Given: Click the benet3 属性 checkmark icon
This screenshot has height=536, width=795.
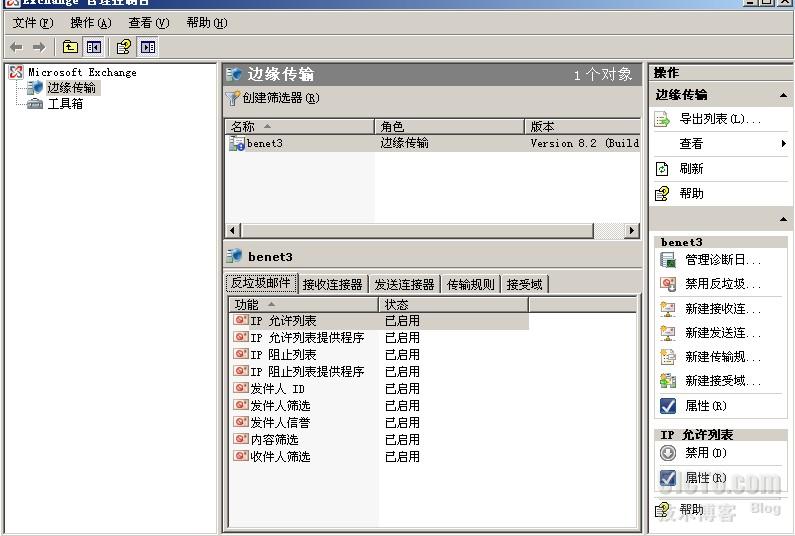Looking at the screenshot, I should click(x=668, y=406).
